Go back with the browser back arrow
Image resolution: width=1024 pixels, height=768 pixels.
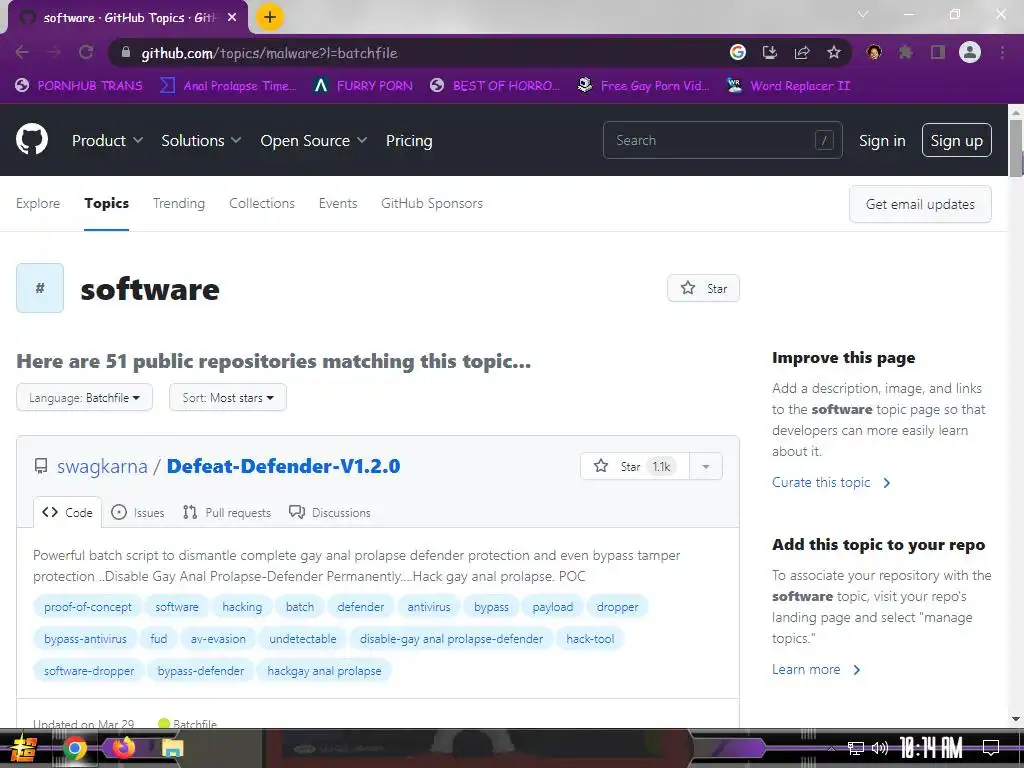[22, 52]
